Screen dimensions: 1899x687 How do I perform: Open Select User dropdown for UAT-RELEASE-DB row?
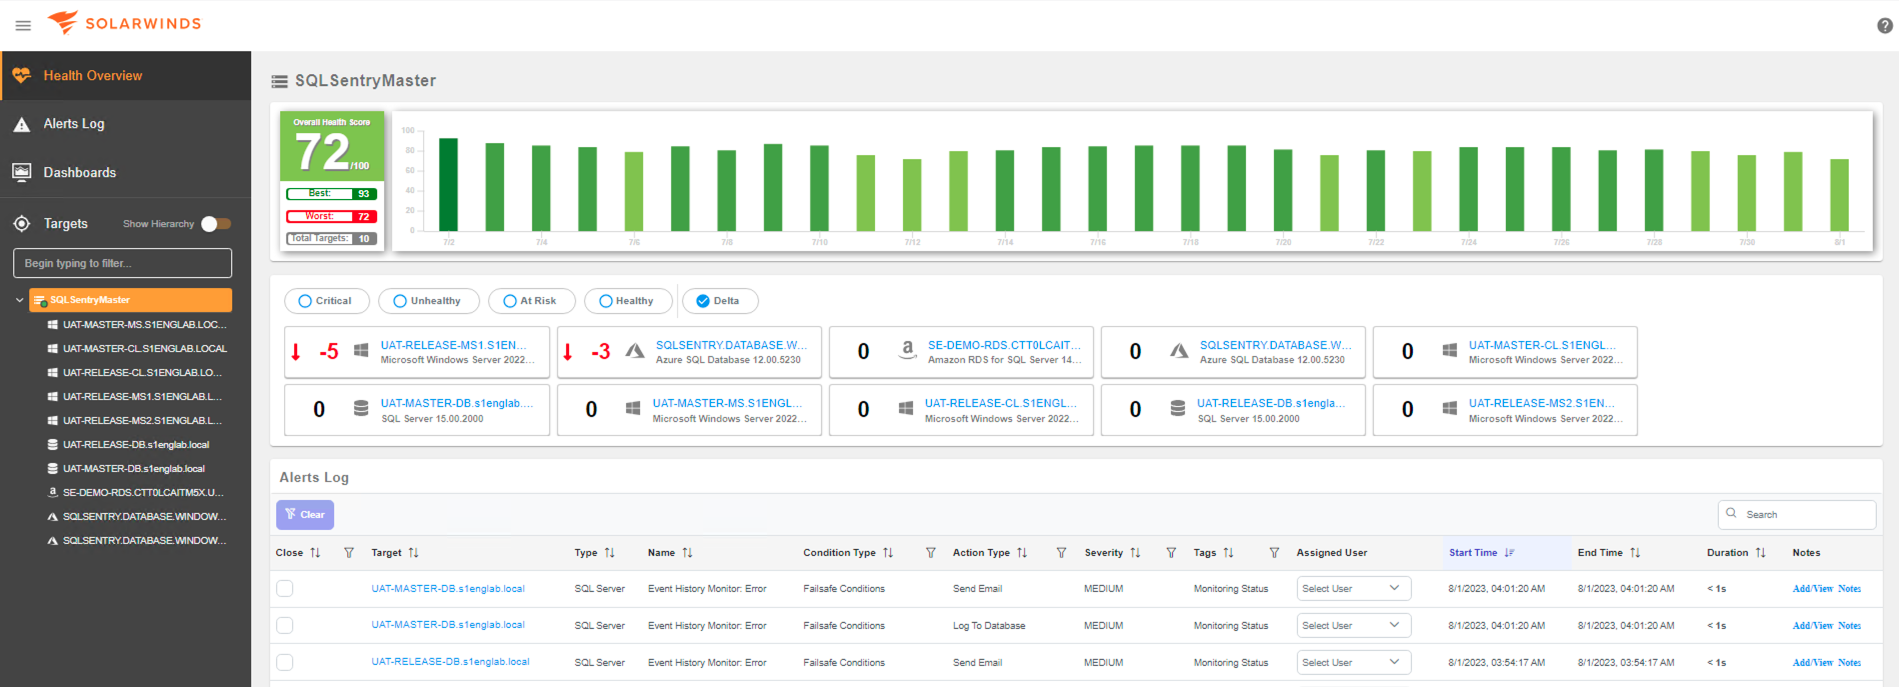[1354, 662]
